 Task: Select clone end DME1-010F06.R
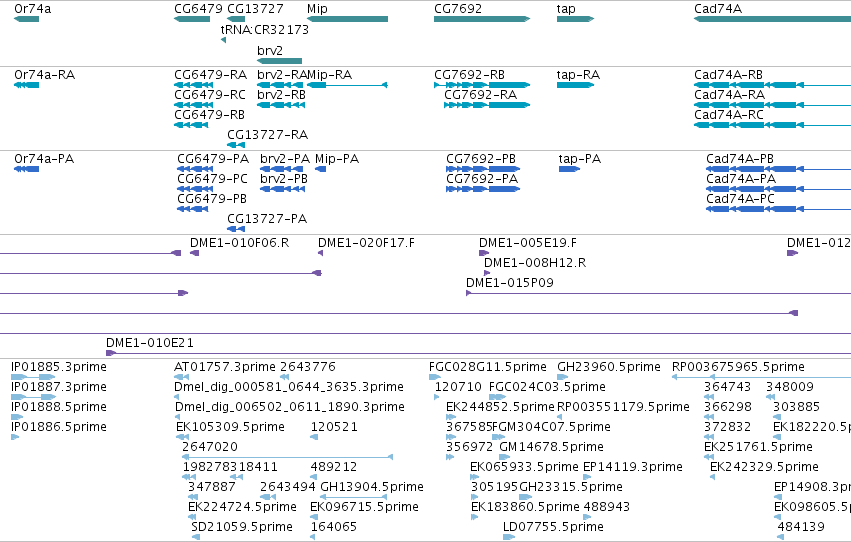point(194,253)
